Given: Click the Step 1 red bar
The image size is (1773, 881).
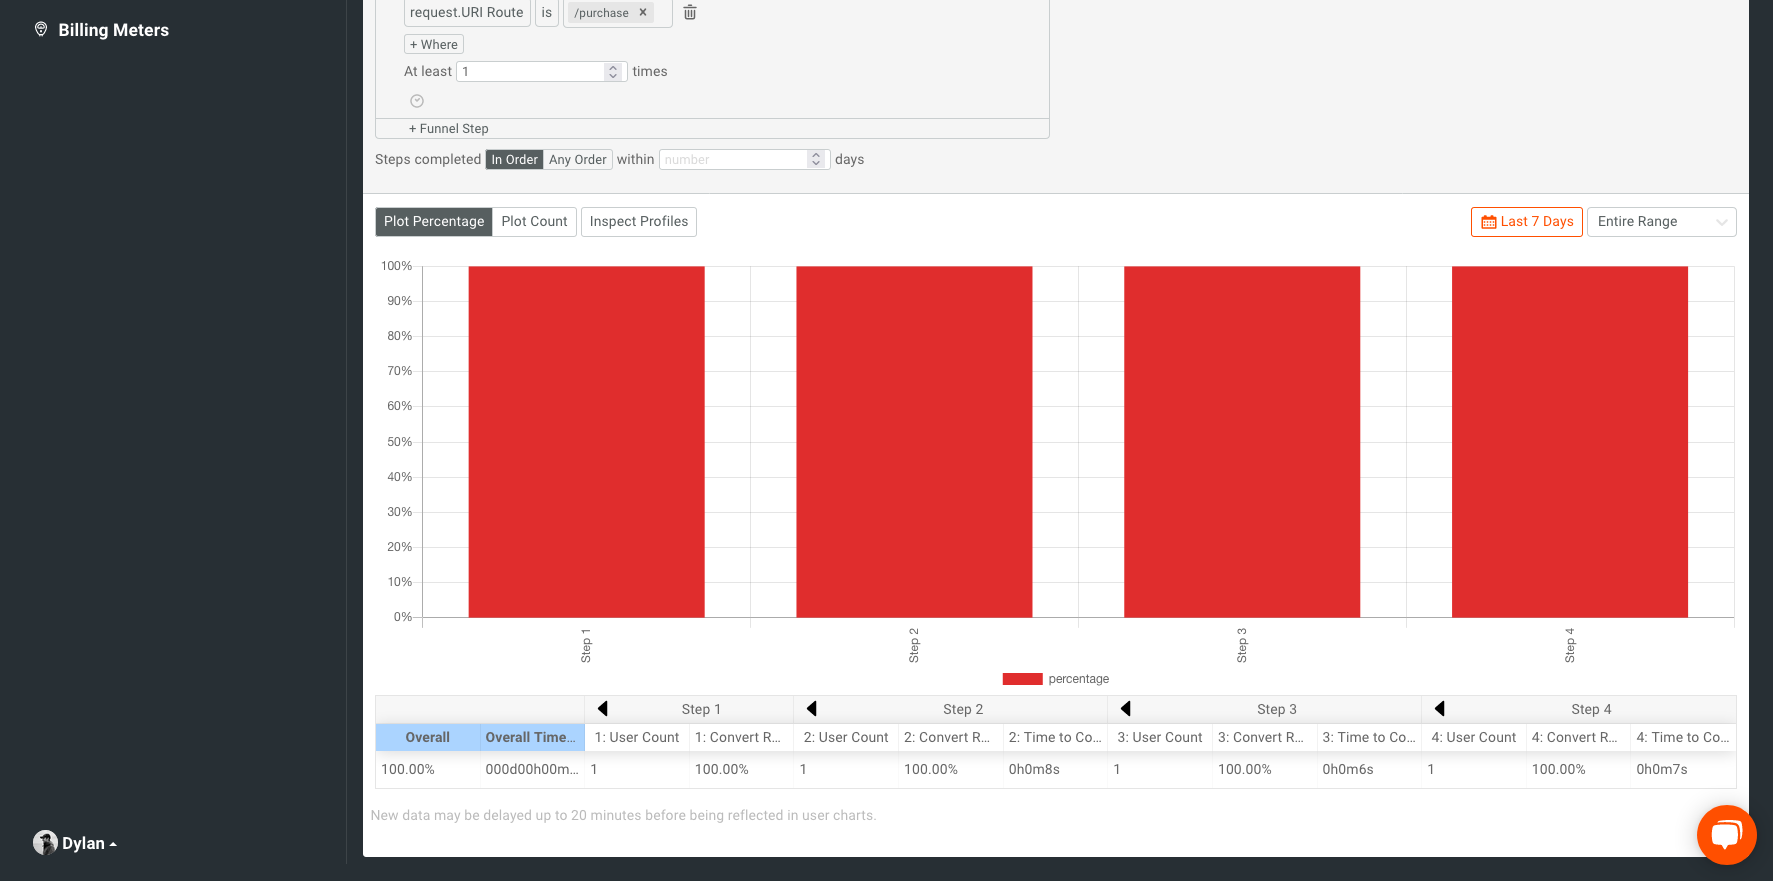Looking at the screenshot, I should (586, 441).
